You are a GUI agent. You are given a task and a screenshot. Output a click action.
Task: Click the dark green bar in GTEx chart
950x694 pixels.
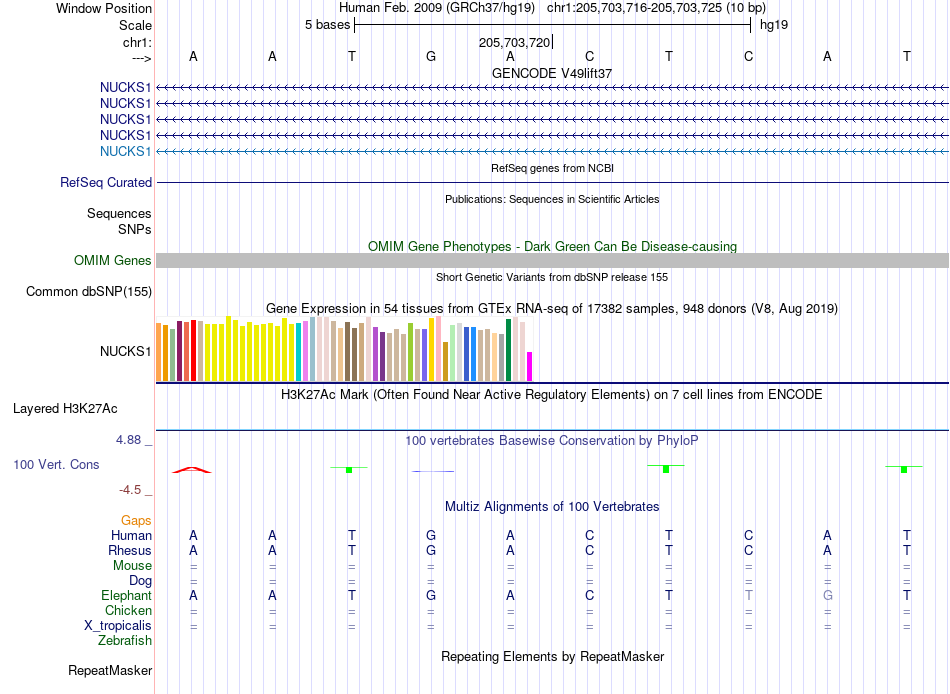click(508, 350)
